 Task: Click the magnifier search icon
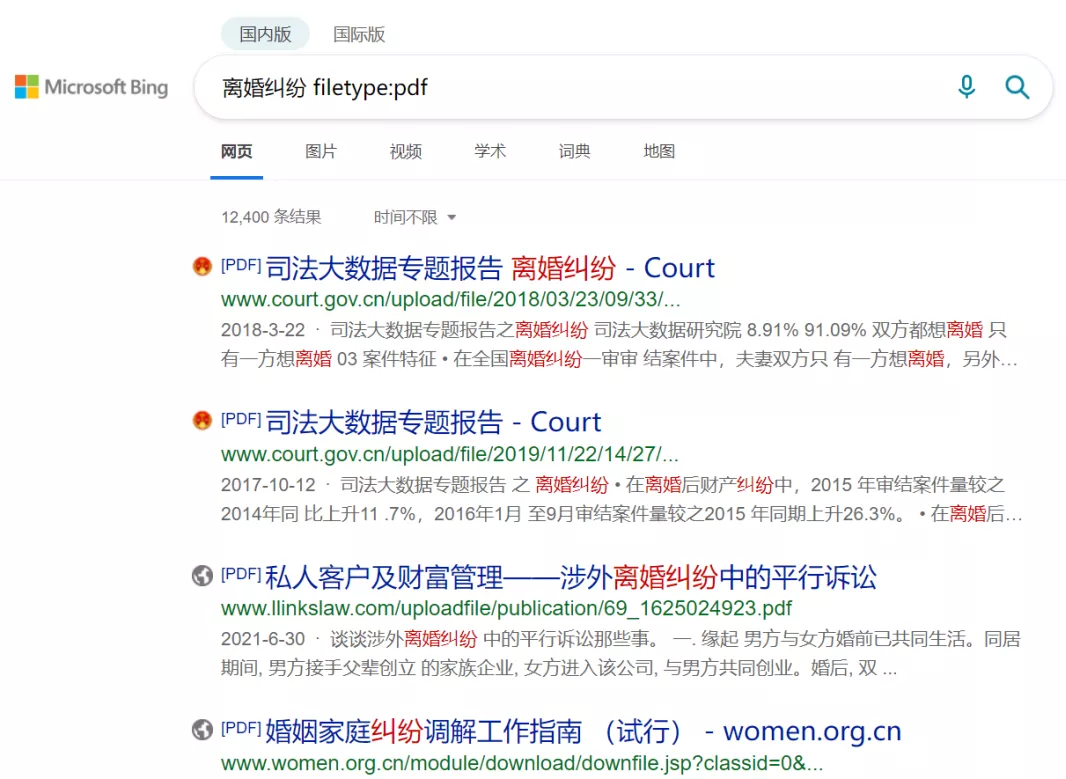point(1017,88)
